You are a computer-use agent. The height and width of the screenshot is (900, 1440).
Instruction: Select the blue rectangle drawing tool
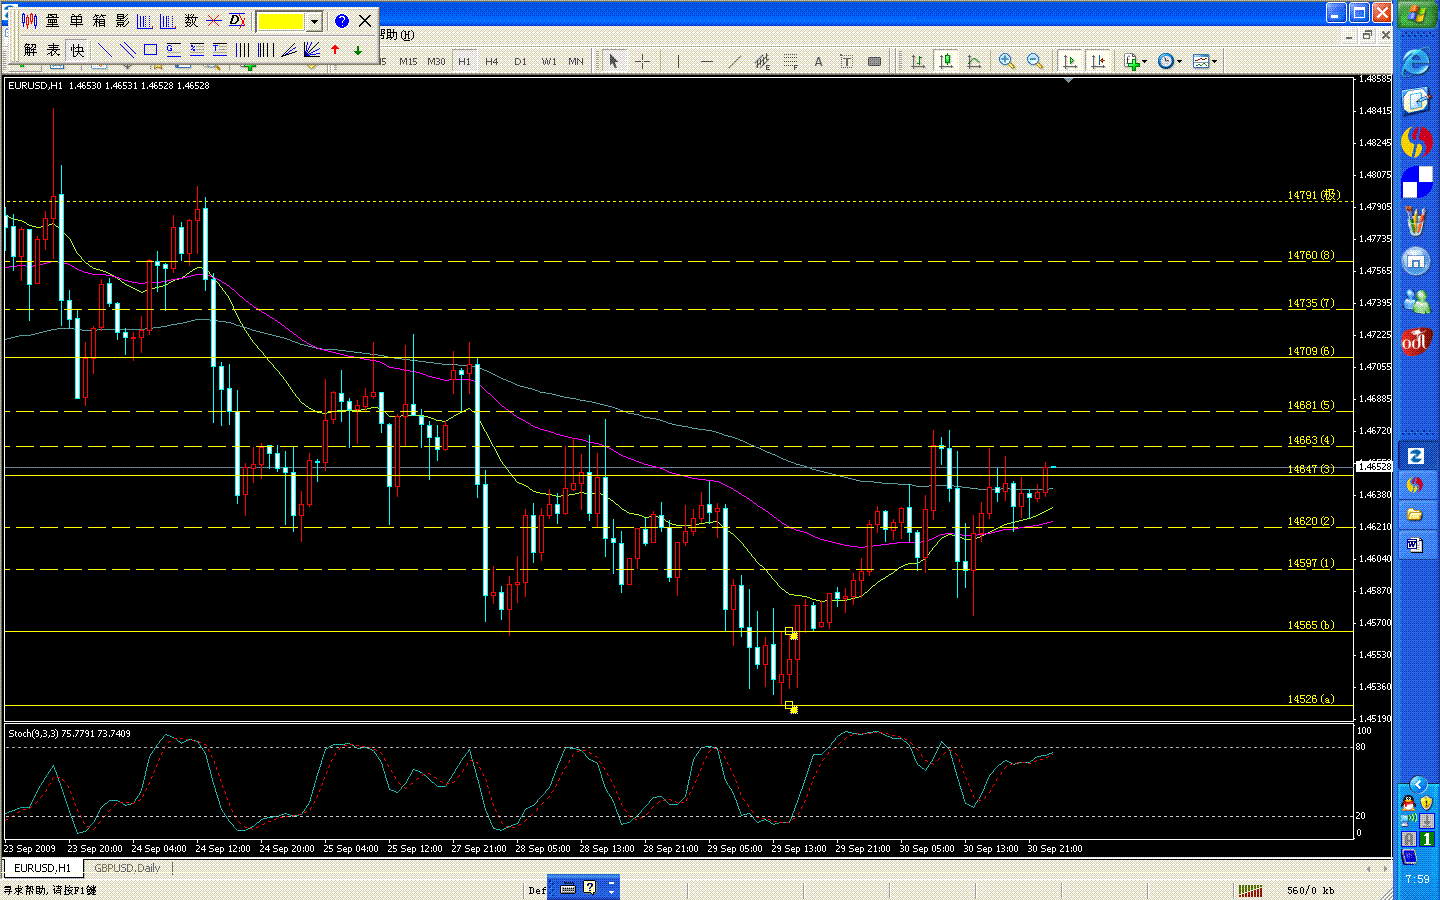(x=150, y=50)
